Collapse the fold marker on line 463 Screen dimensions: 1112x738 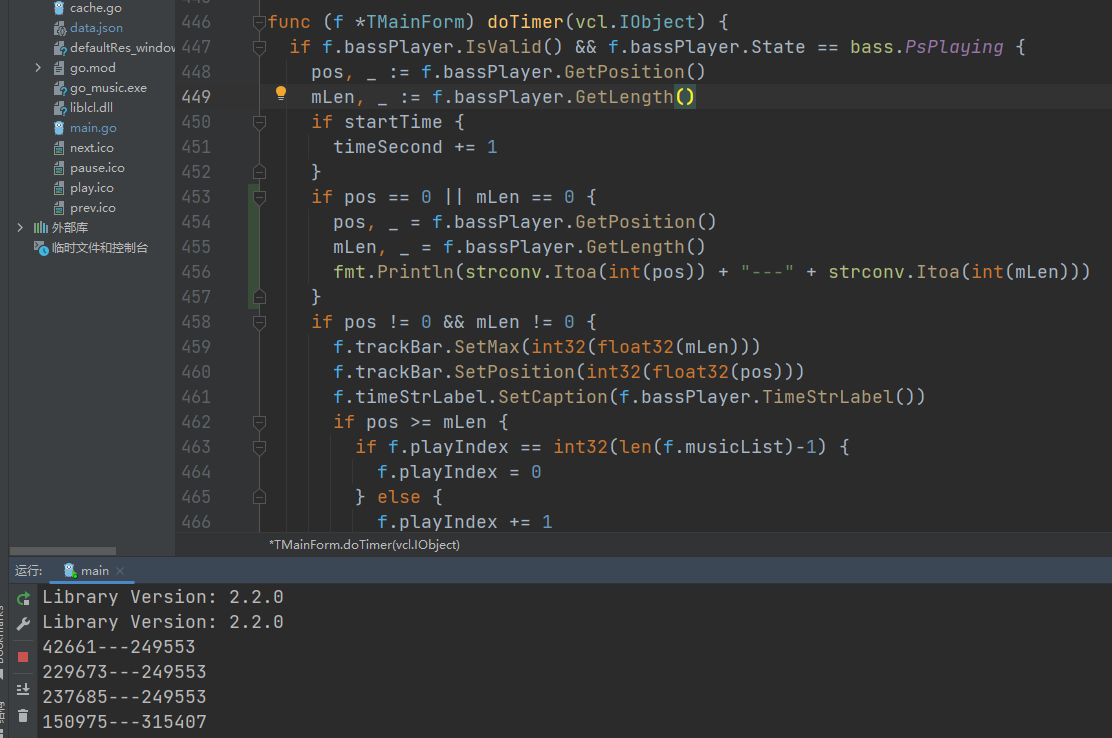tap(260, 447)
